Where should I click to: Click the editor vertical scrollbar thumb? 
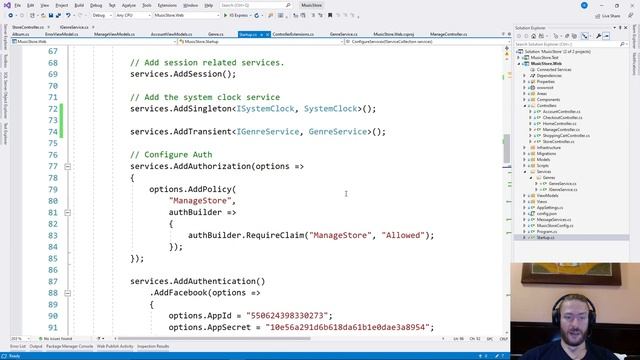pos(507,149)
